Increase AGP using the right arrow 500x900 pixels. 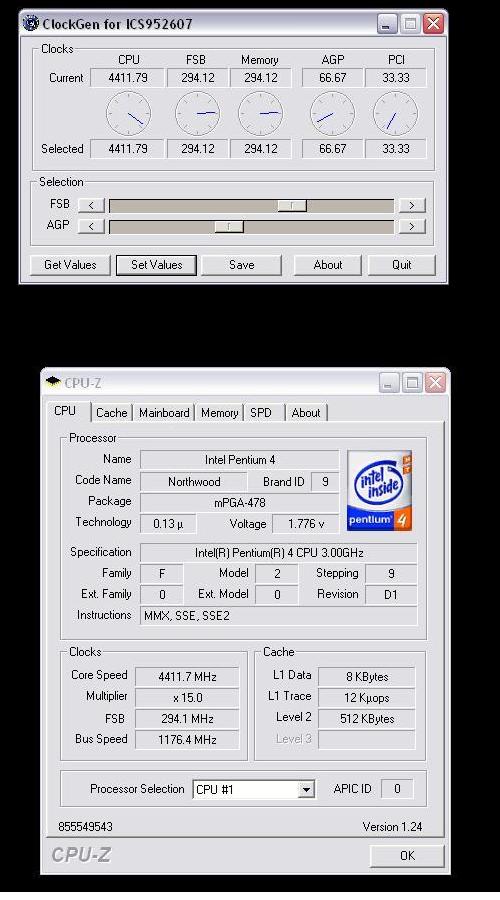[x=412, y=226]
